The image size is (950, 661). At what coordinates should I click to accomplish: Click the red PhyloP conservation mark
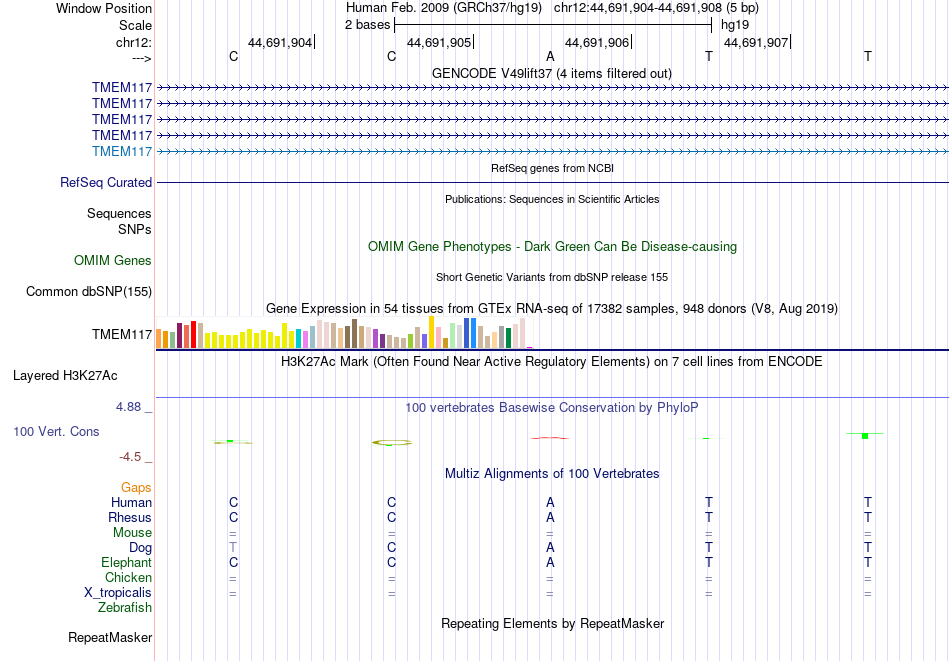click(550, 438)
